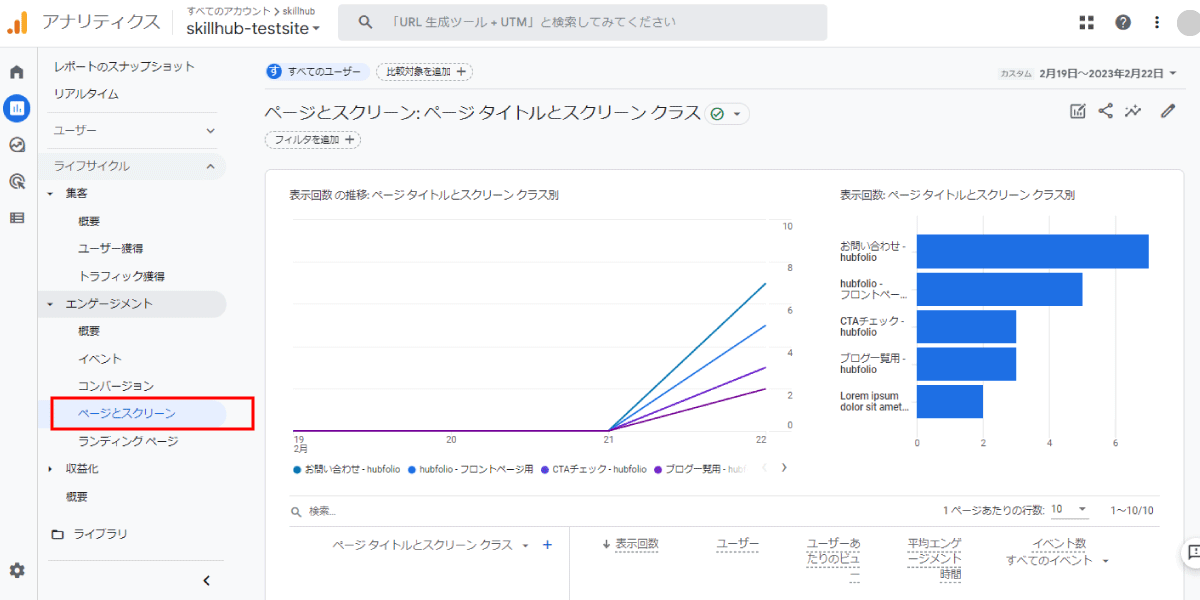
Task: Open ライブラリ in the sidebar
Action: pos(100,534)
